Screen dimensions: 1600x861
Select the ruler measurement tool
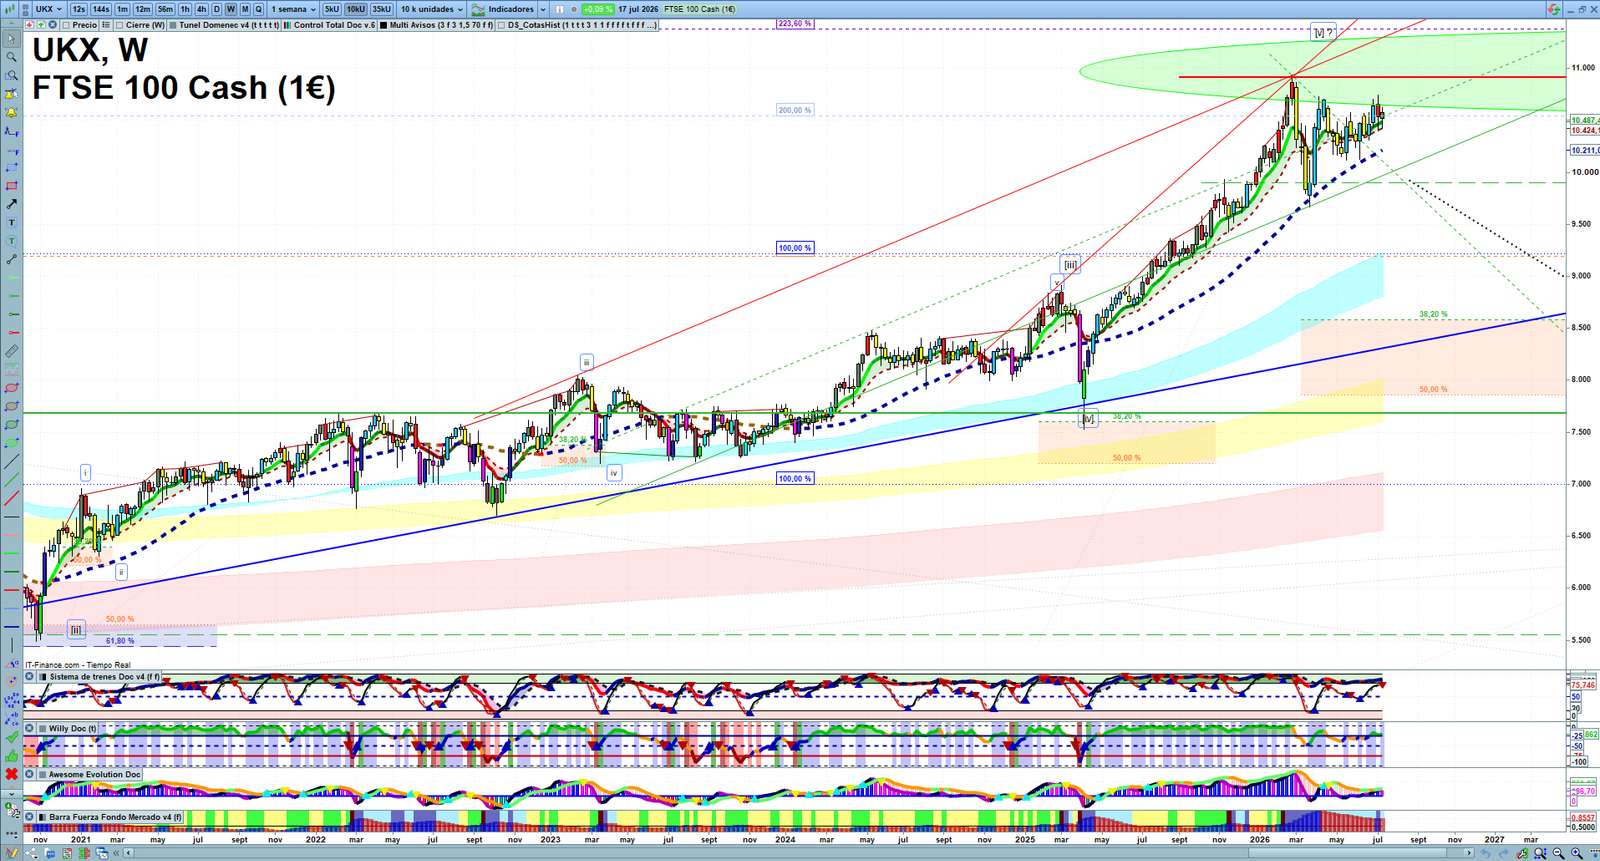12,351
